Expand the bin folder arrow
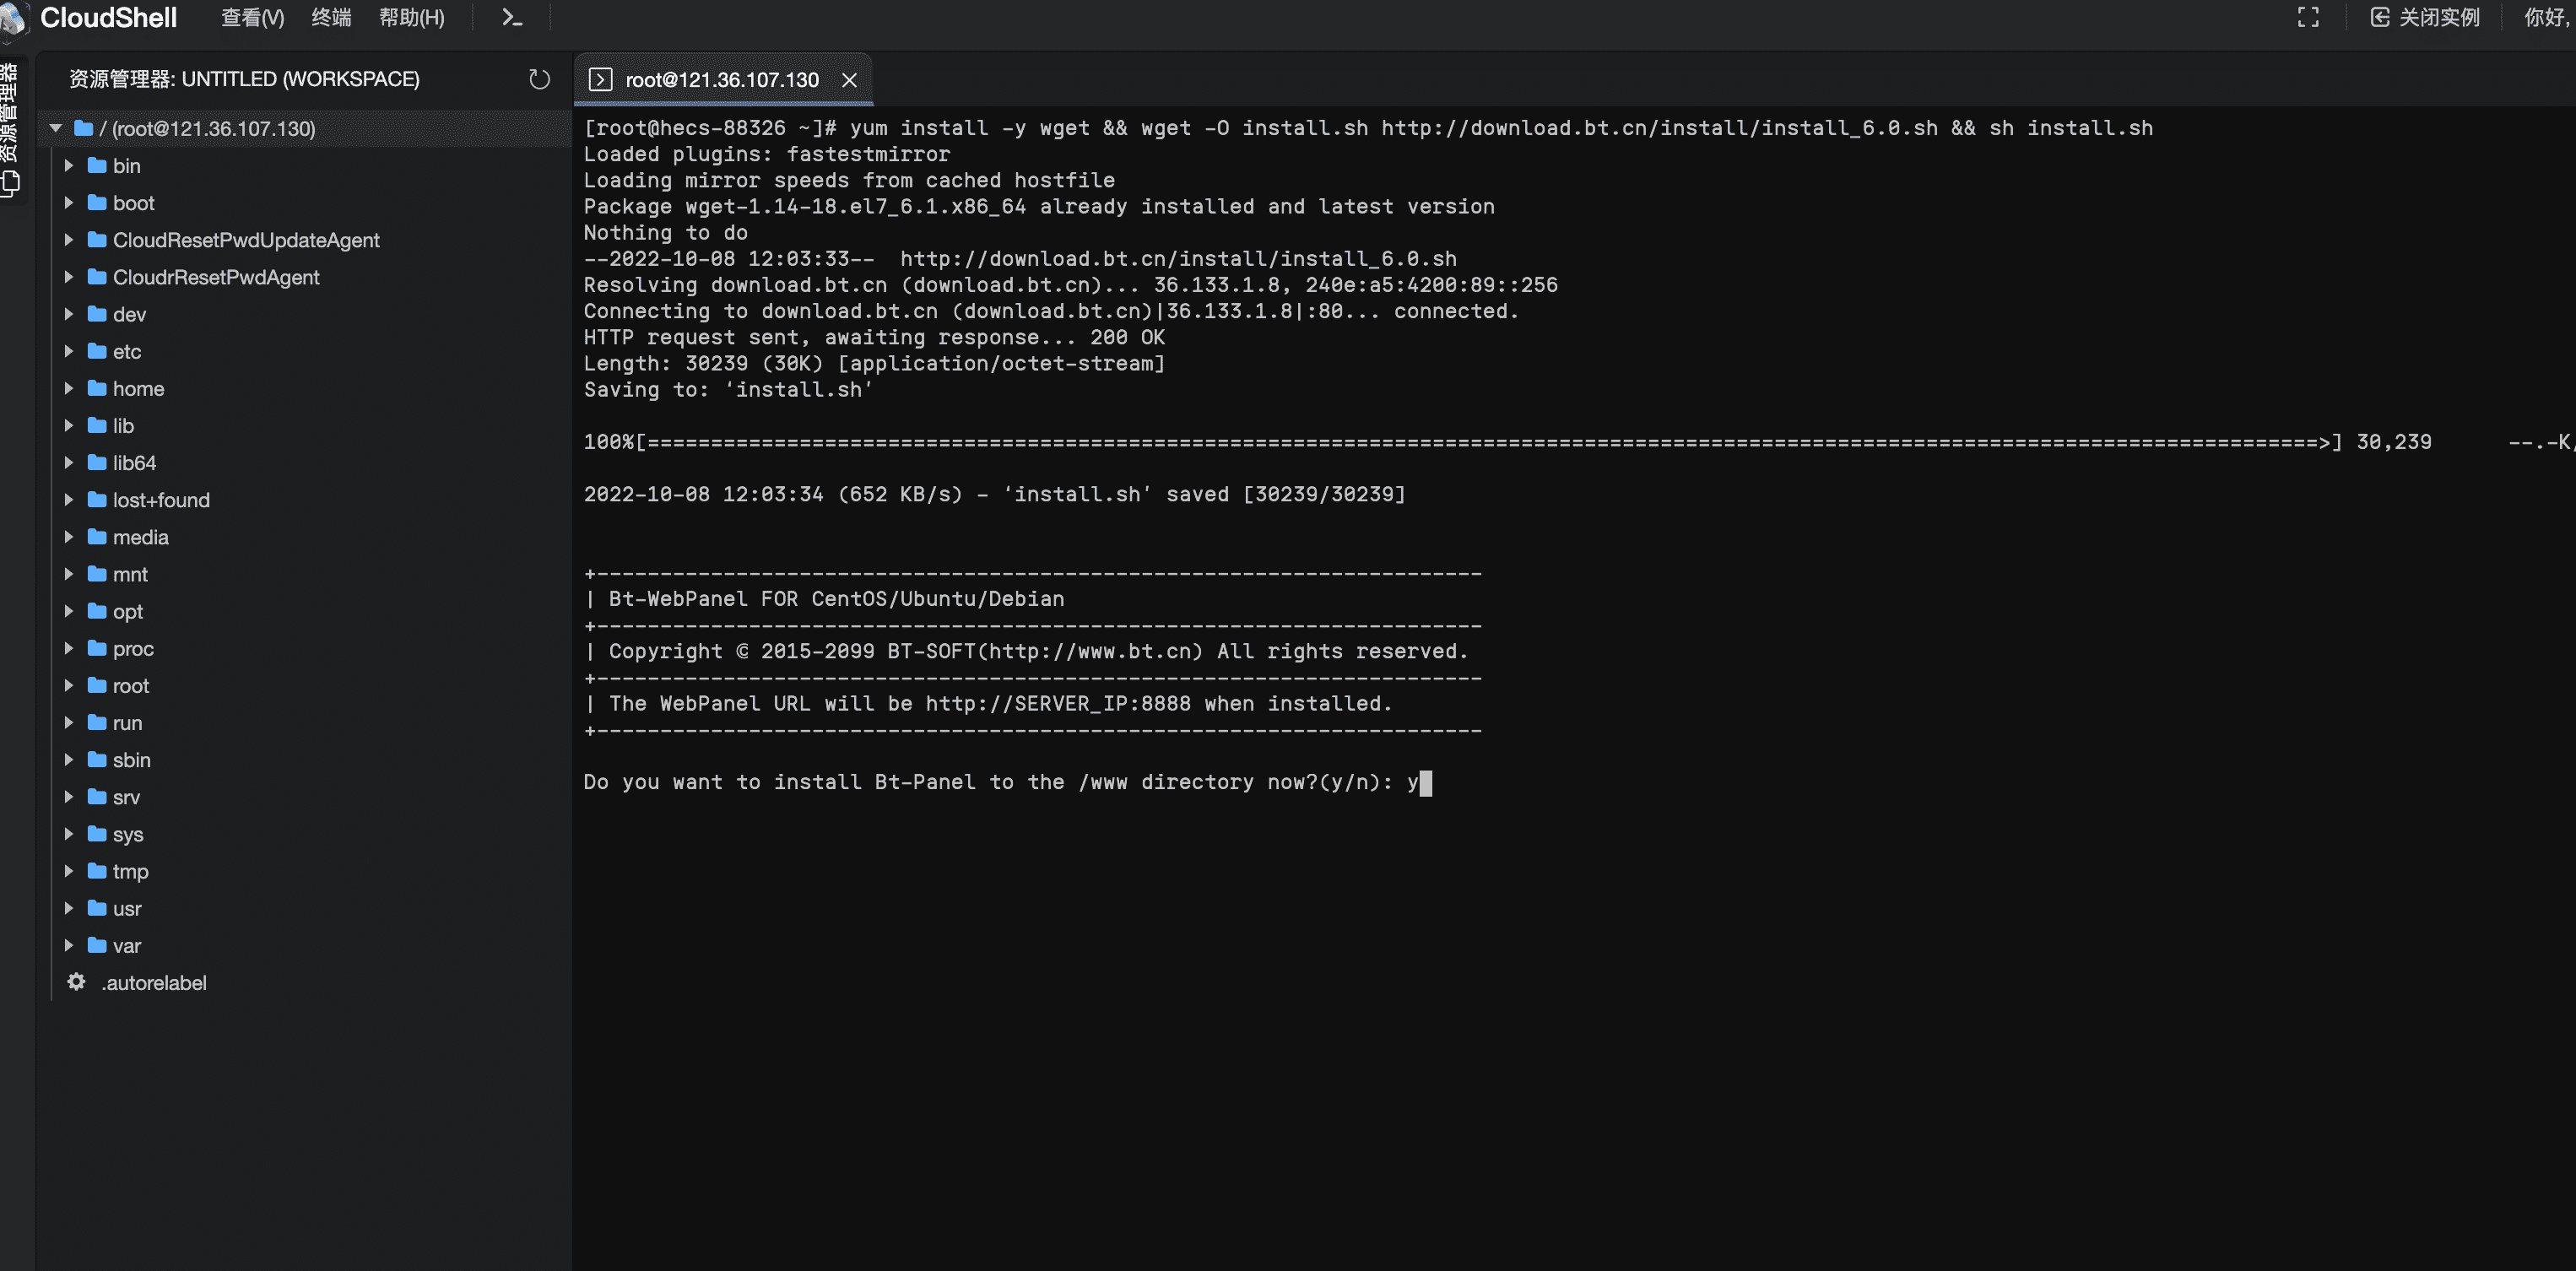This screenshot has width=2576, height=1271. coord(69,165)
